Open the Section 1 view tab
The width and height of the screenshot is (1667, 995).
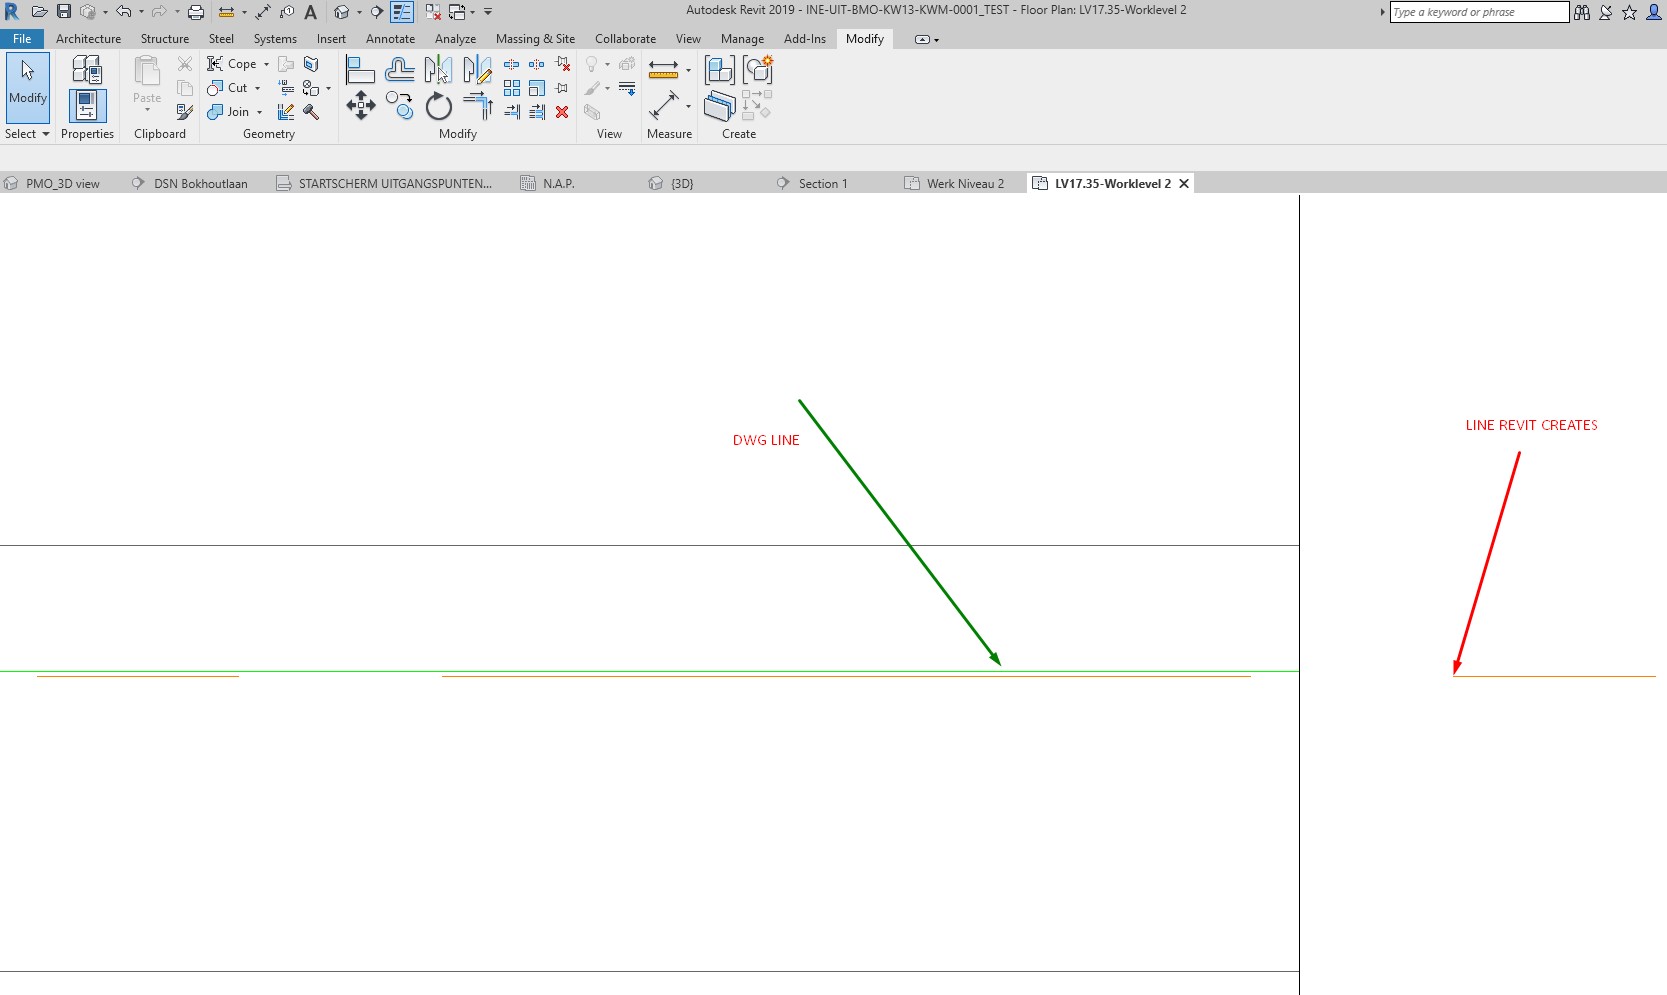click(x=822, y=183)
